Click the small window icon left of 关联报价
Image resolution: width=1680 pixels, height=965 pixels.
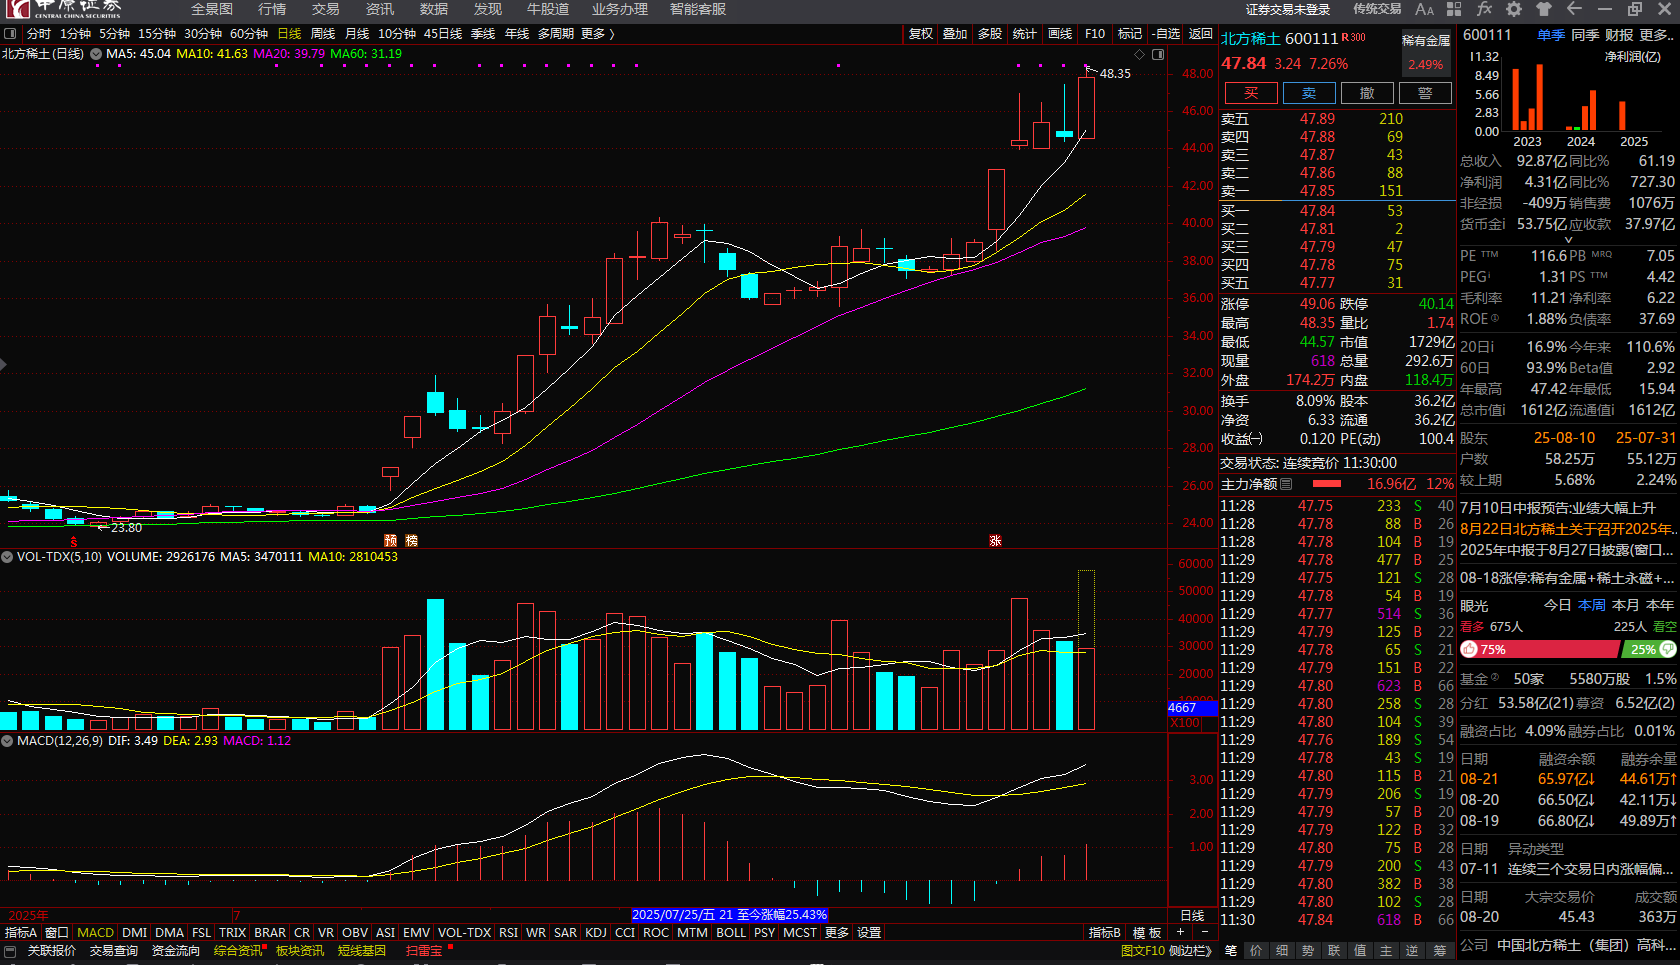(x=10, y=951)
